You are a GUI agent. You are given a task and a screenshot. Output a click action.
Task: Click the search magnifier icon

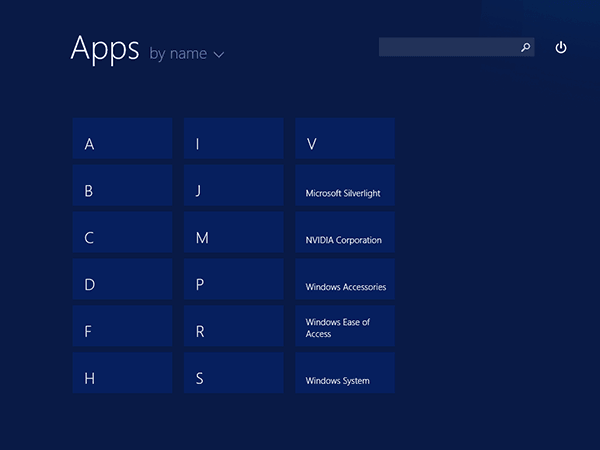[x=525, y=47]
